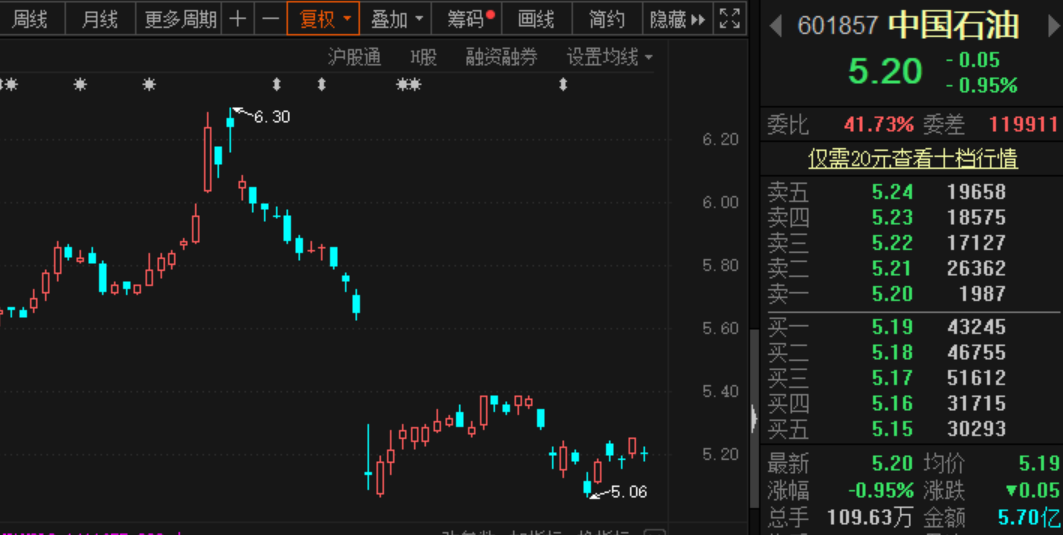The height and width of the screenshot is (535, 1063).
Task: Toggle the 融资融券 indicator
Action: click(x=501, y=58)
